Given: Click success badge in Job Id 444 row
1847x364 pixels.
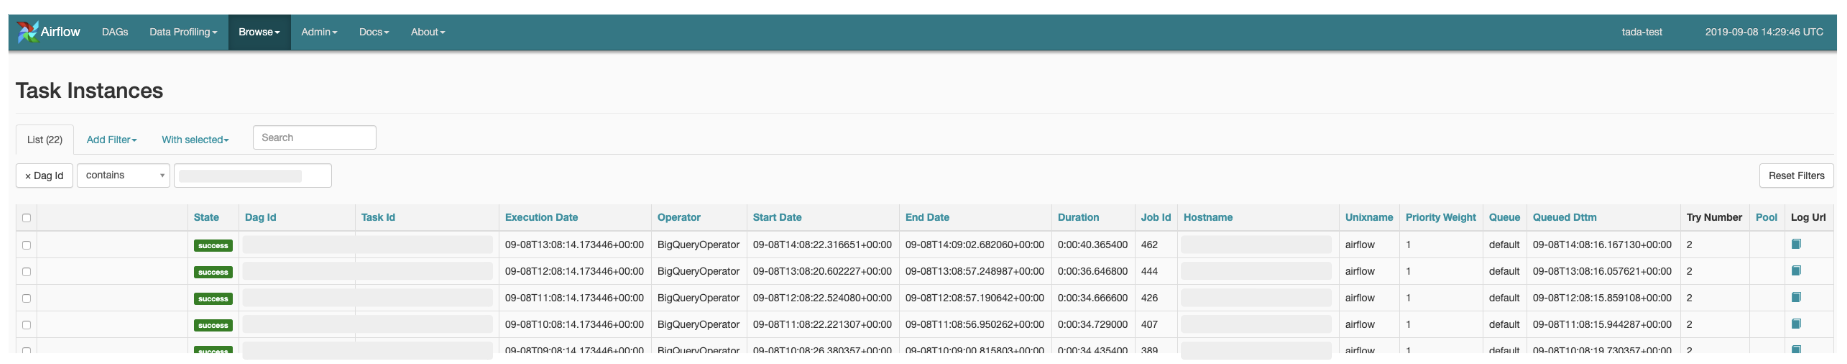Looking at the screenshot, I should coord(213,272).
